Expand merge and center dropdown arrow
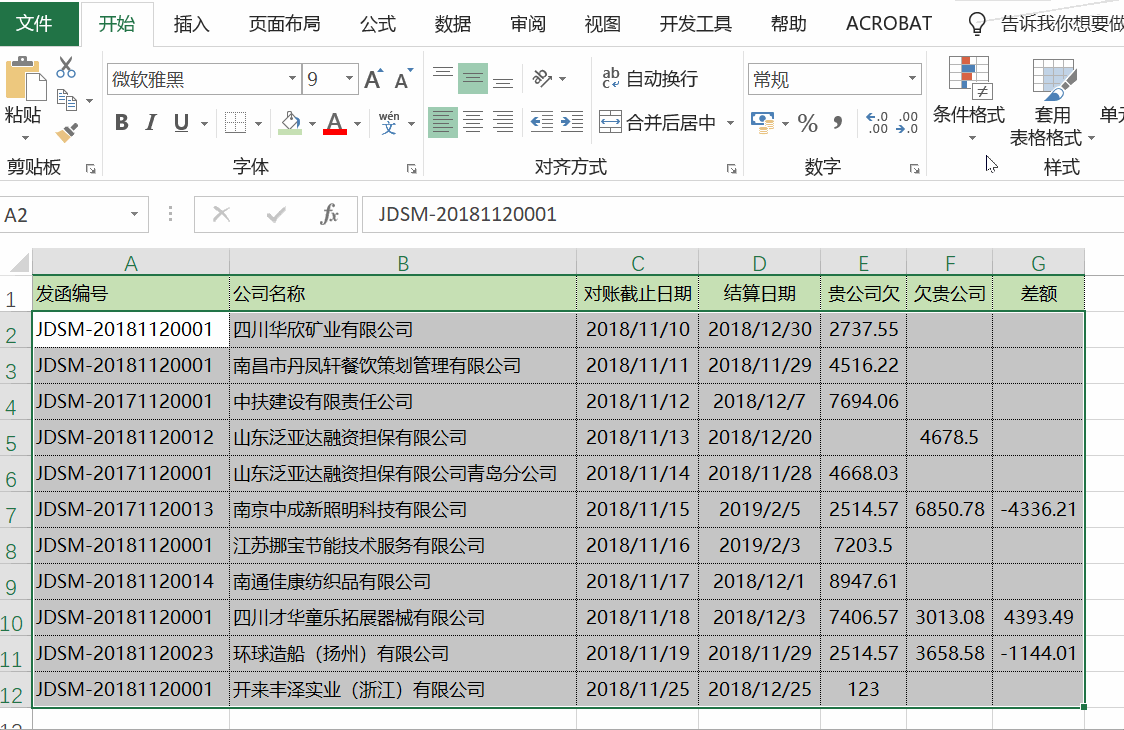The width and height of the screenshot is (1124, 730). (x=730, y=123)
